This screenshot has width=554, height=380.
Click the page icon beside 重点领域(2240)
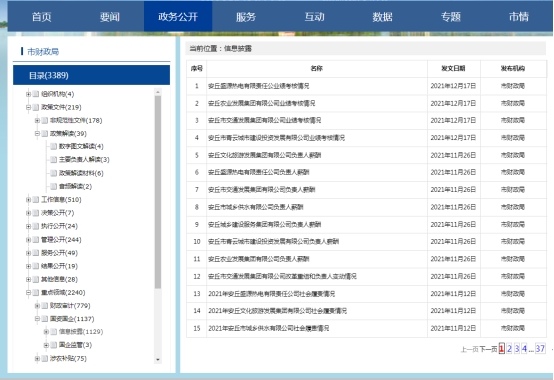coord(36,292)
